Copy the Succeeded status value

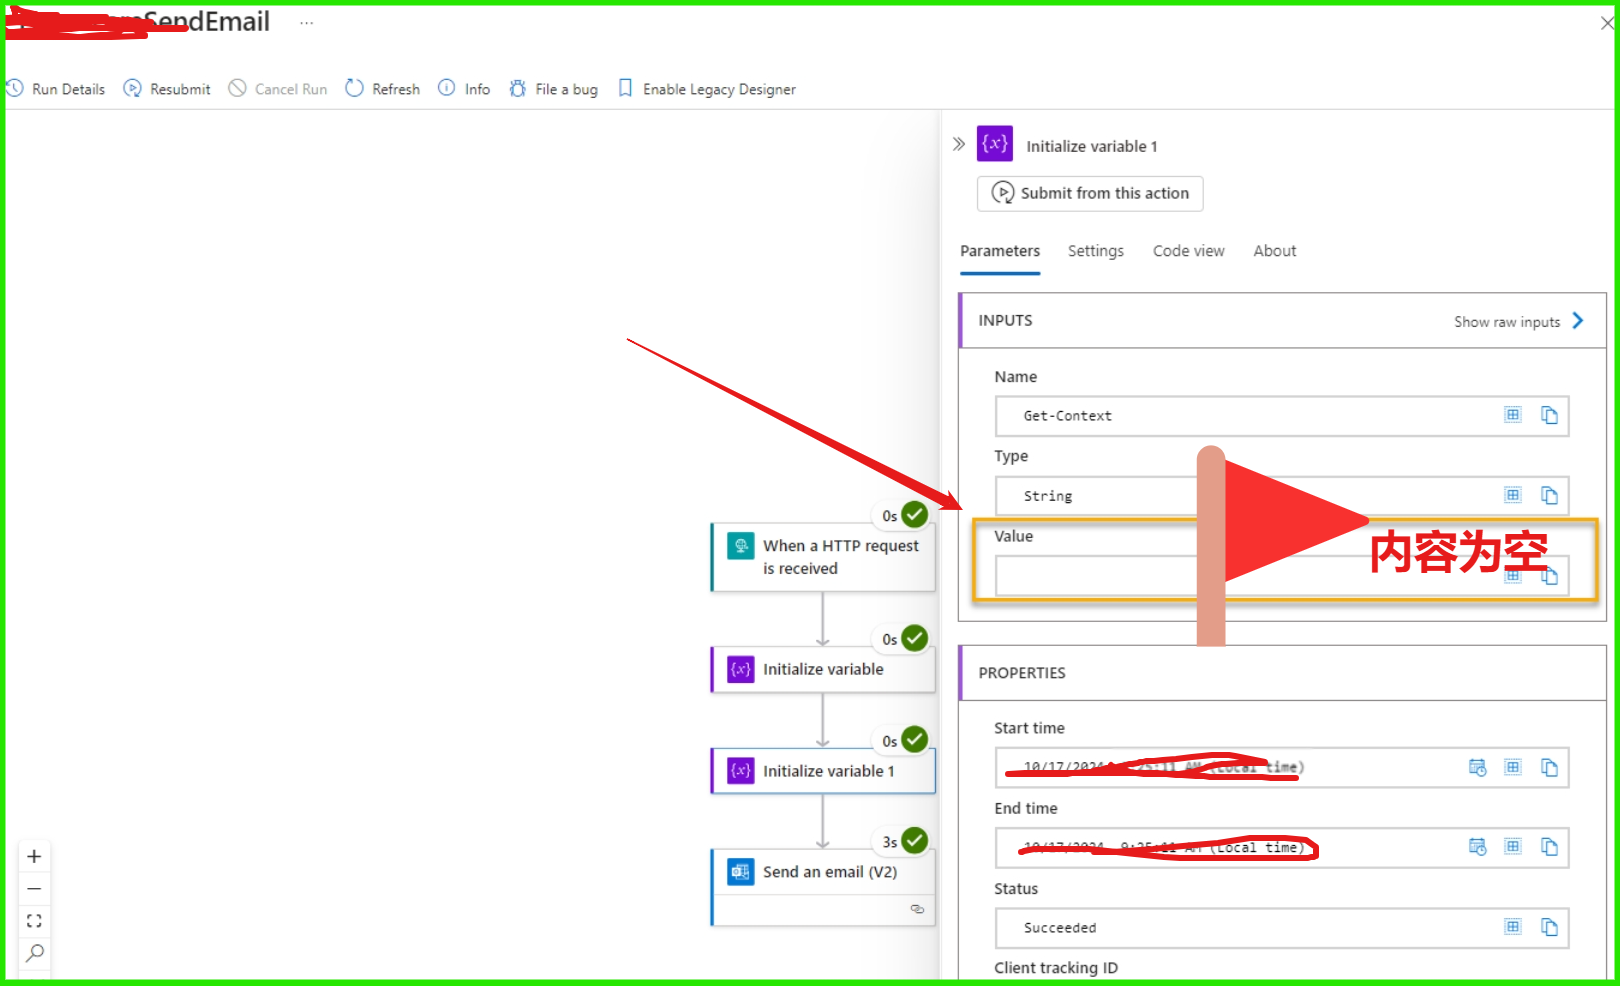(x=1549, y=927)
